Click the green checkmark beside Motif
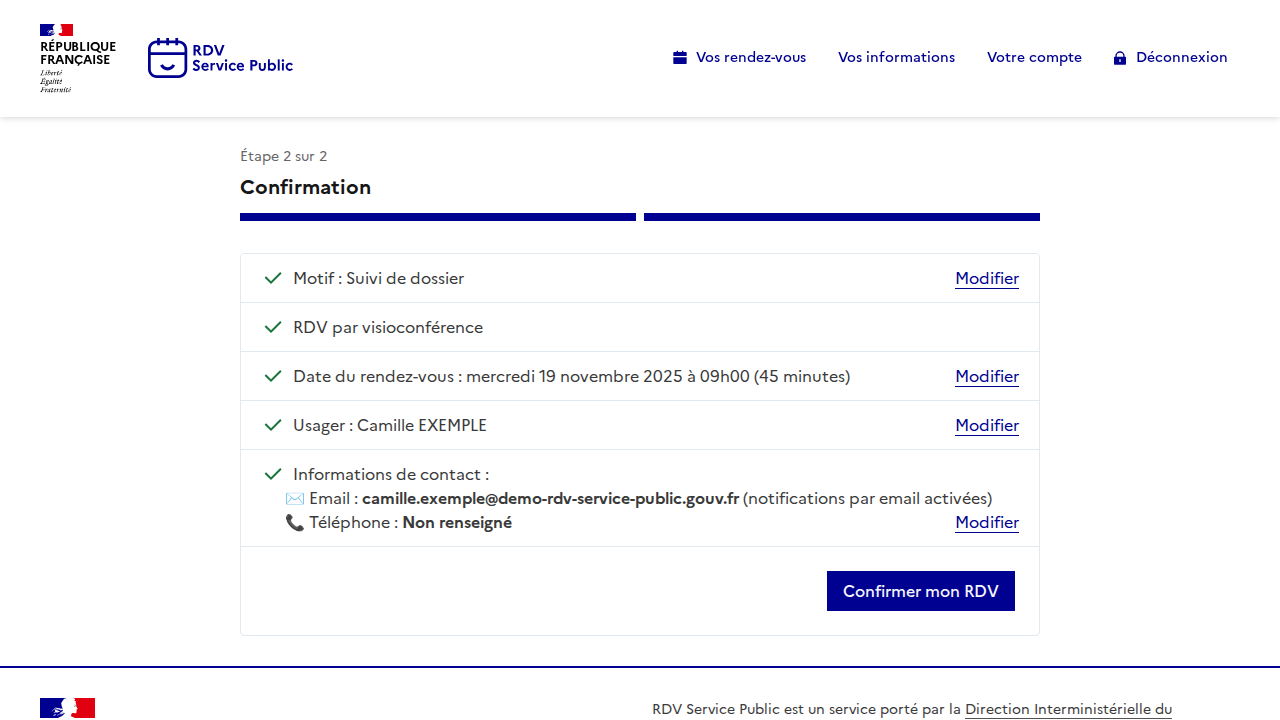The height and width of the screenshot is (720, 1280). click(273, 278)
